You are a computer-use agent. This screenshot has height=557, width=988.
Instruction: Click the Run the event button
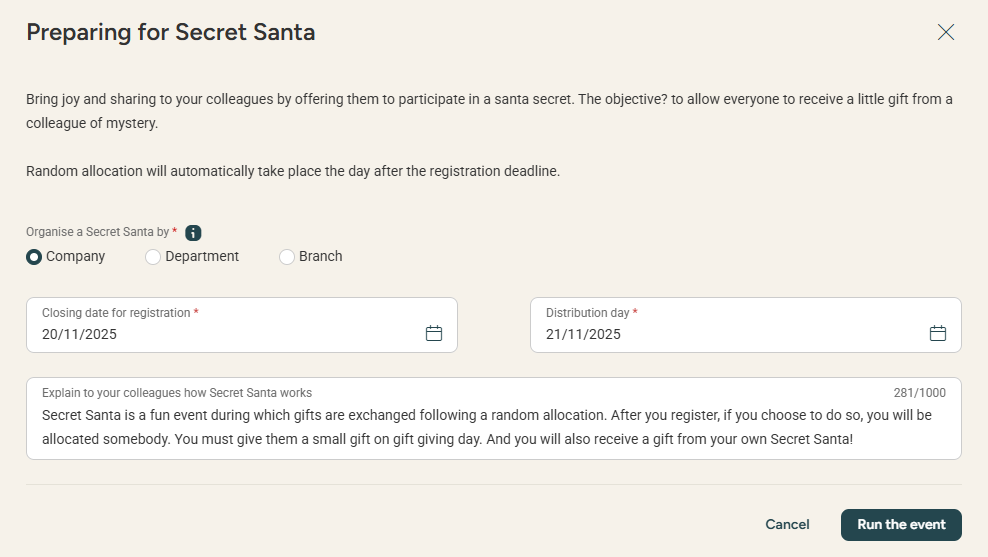click(x=901, y=525)
